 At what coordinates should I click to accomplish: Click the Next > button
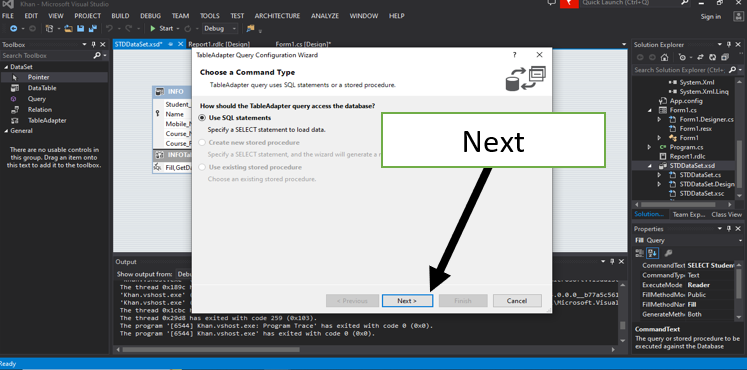pyautogui.click(x=407, y=300)
